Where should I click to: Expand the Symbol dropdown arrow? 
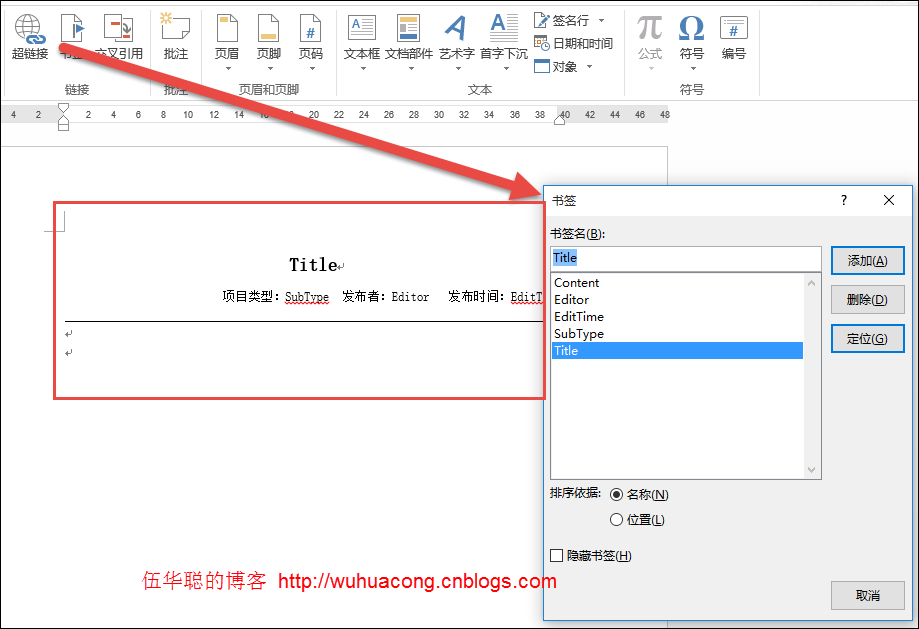(693, 69)
